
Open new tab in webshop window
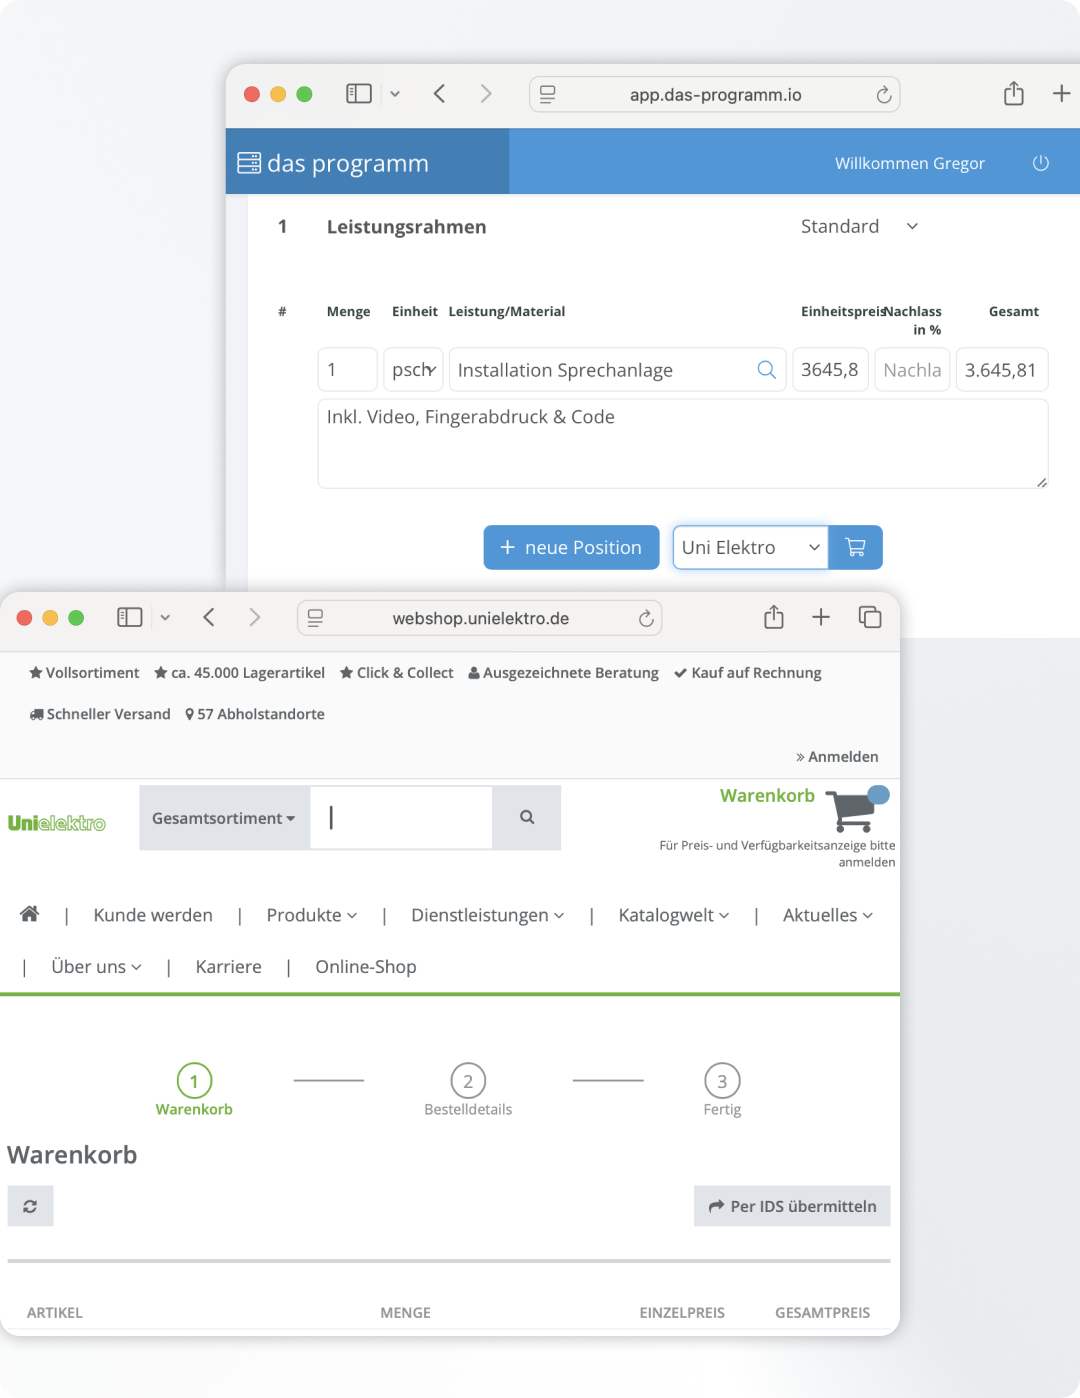pyautogui.click(x=821, y=617)
